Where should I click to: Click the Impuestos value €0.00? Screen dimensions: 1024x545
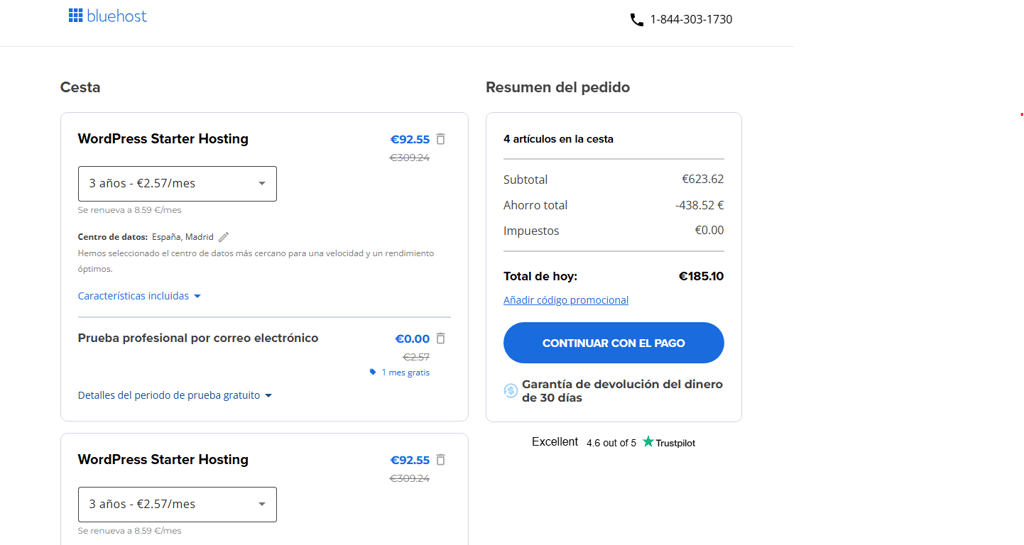[x=709, y=230]
